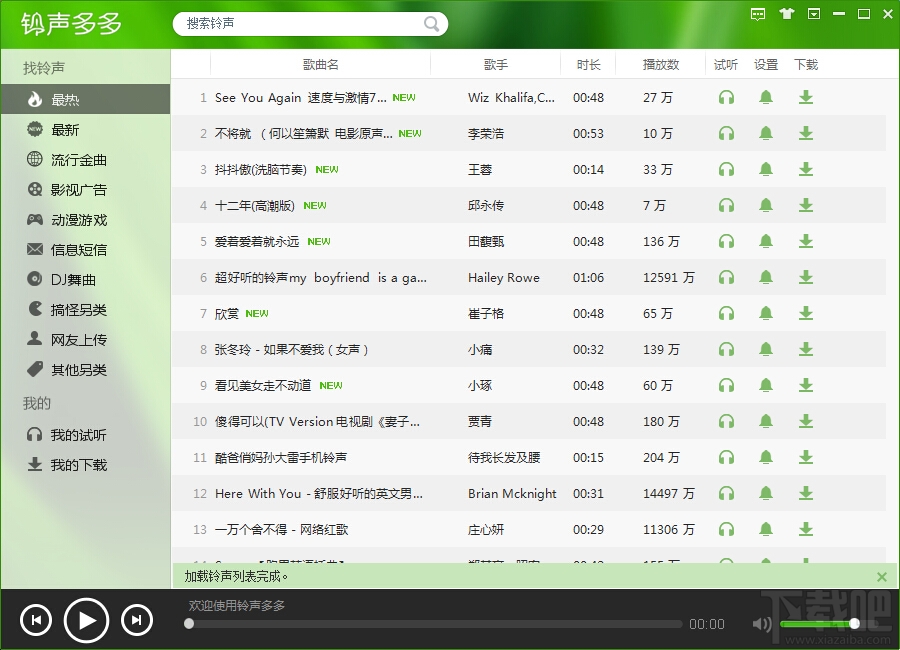
Task: Preview '不将就' by 李荣浩
Action: [726, 133]
